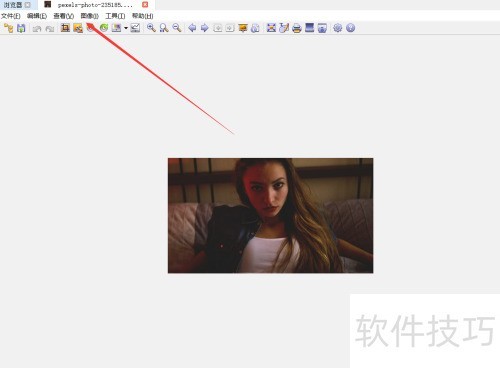The image size is (500, 368).
Task: Click the save file toolbar icon
Action: [x=21, y=28]
